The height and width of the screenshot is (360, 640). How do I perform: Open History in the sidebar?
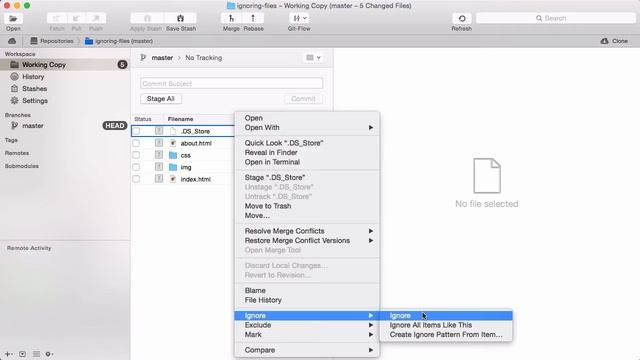click(33, 77)
